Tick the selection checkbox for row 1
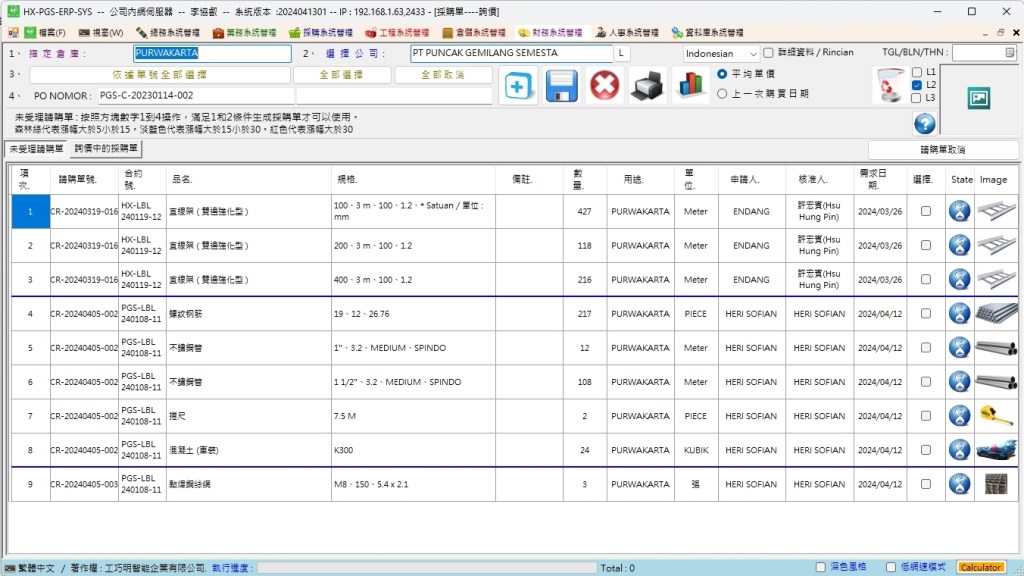Viewport: 1024px width, 576px height. coord(925,211)
